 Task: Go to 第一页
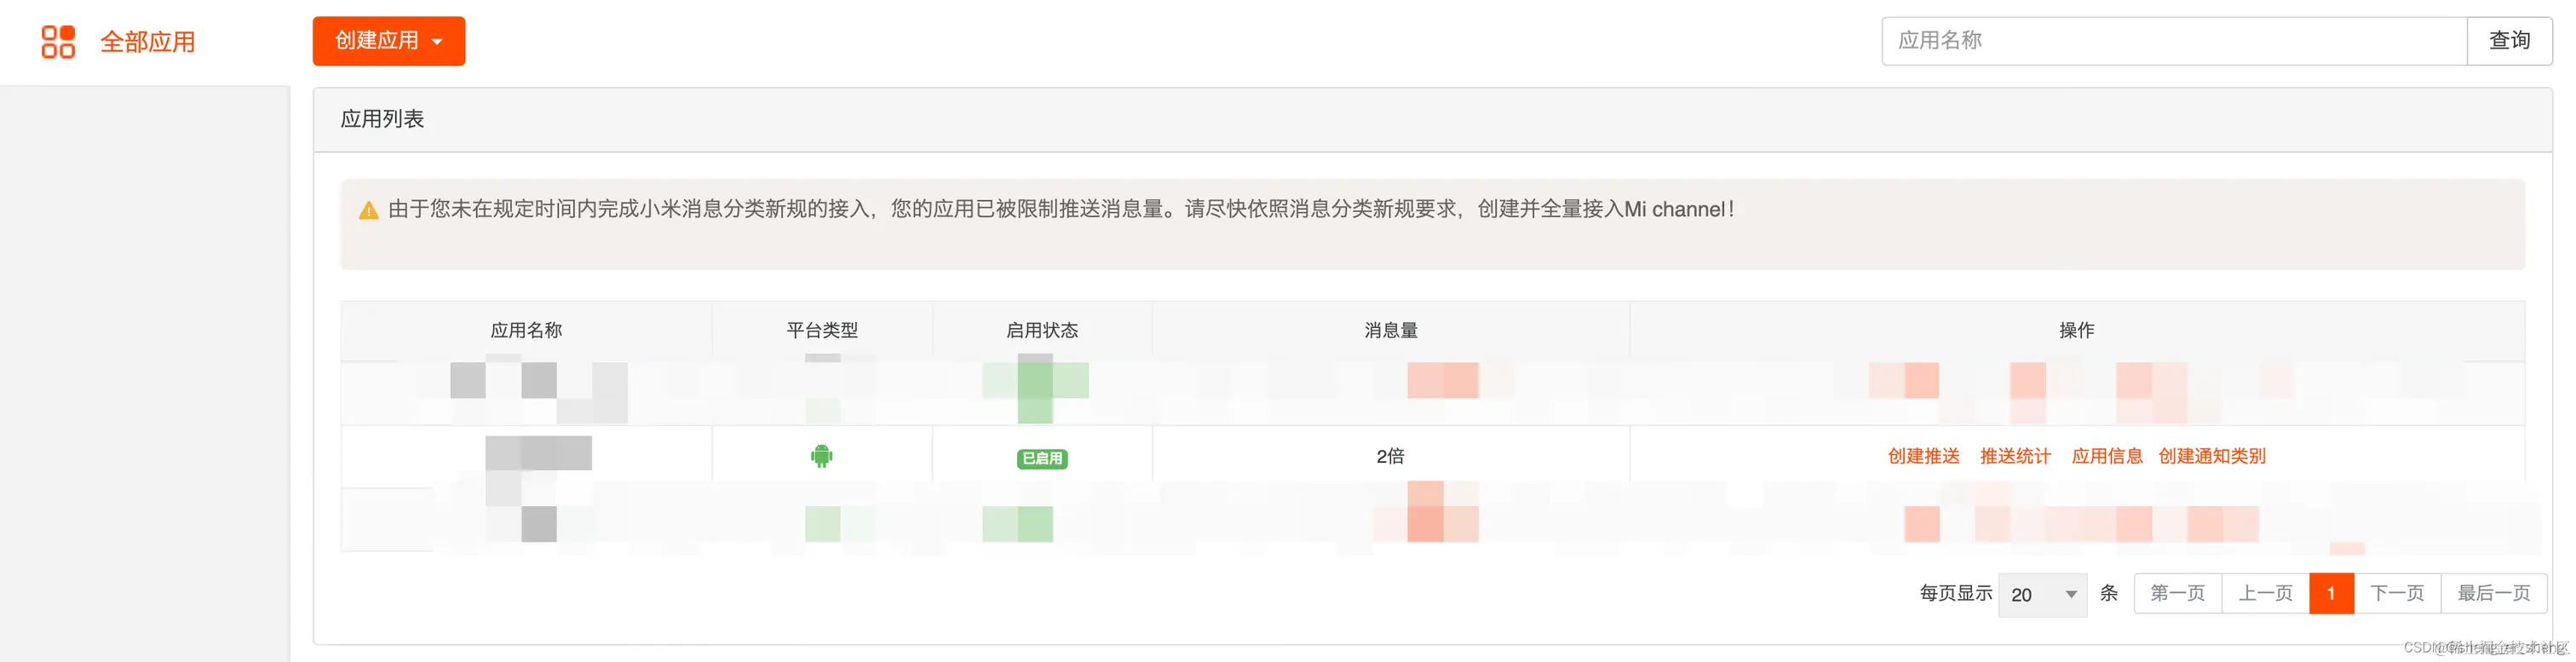pyautogui.click(x=2177, y=594)
